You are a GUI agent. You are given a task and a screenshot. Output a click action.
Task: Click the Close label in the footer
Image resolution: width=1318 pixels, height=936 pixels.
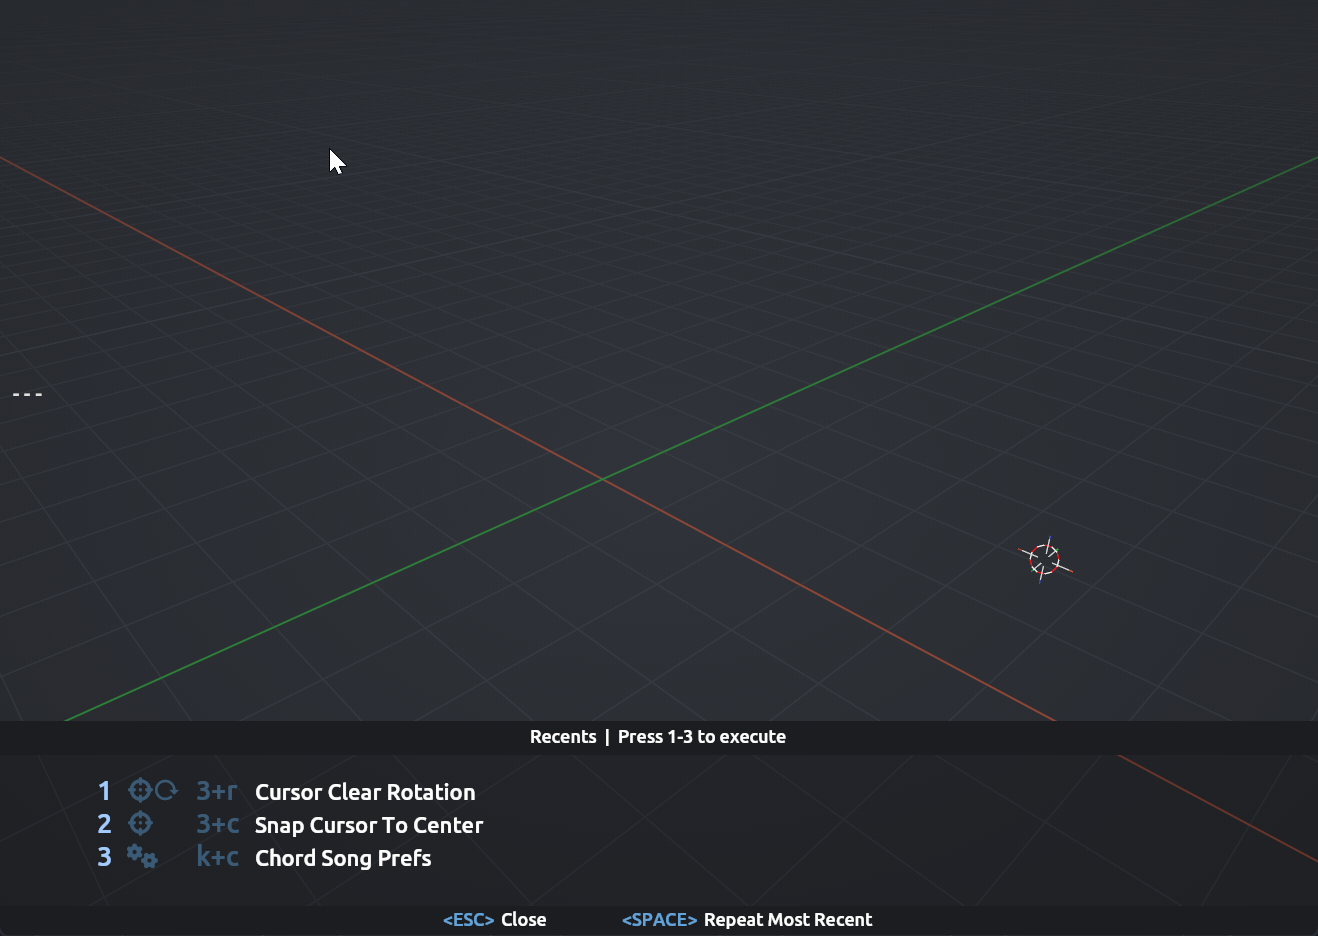click(523, 920)
